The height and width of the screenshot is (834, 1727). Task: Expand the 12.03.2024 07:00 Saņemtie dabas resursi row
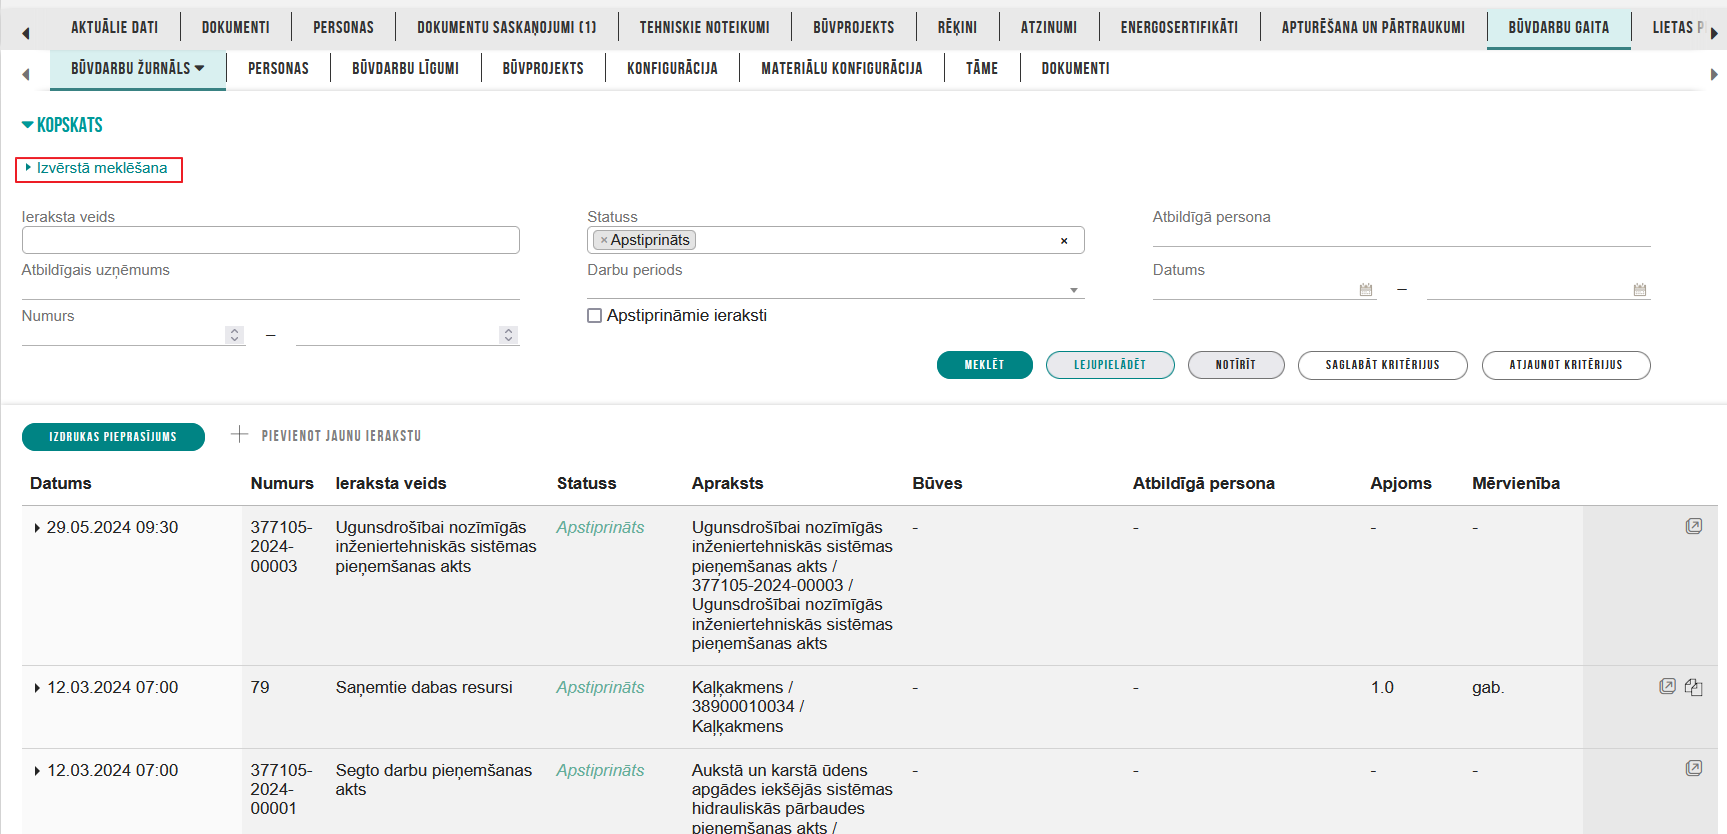(37, 688)
